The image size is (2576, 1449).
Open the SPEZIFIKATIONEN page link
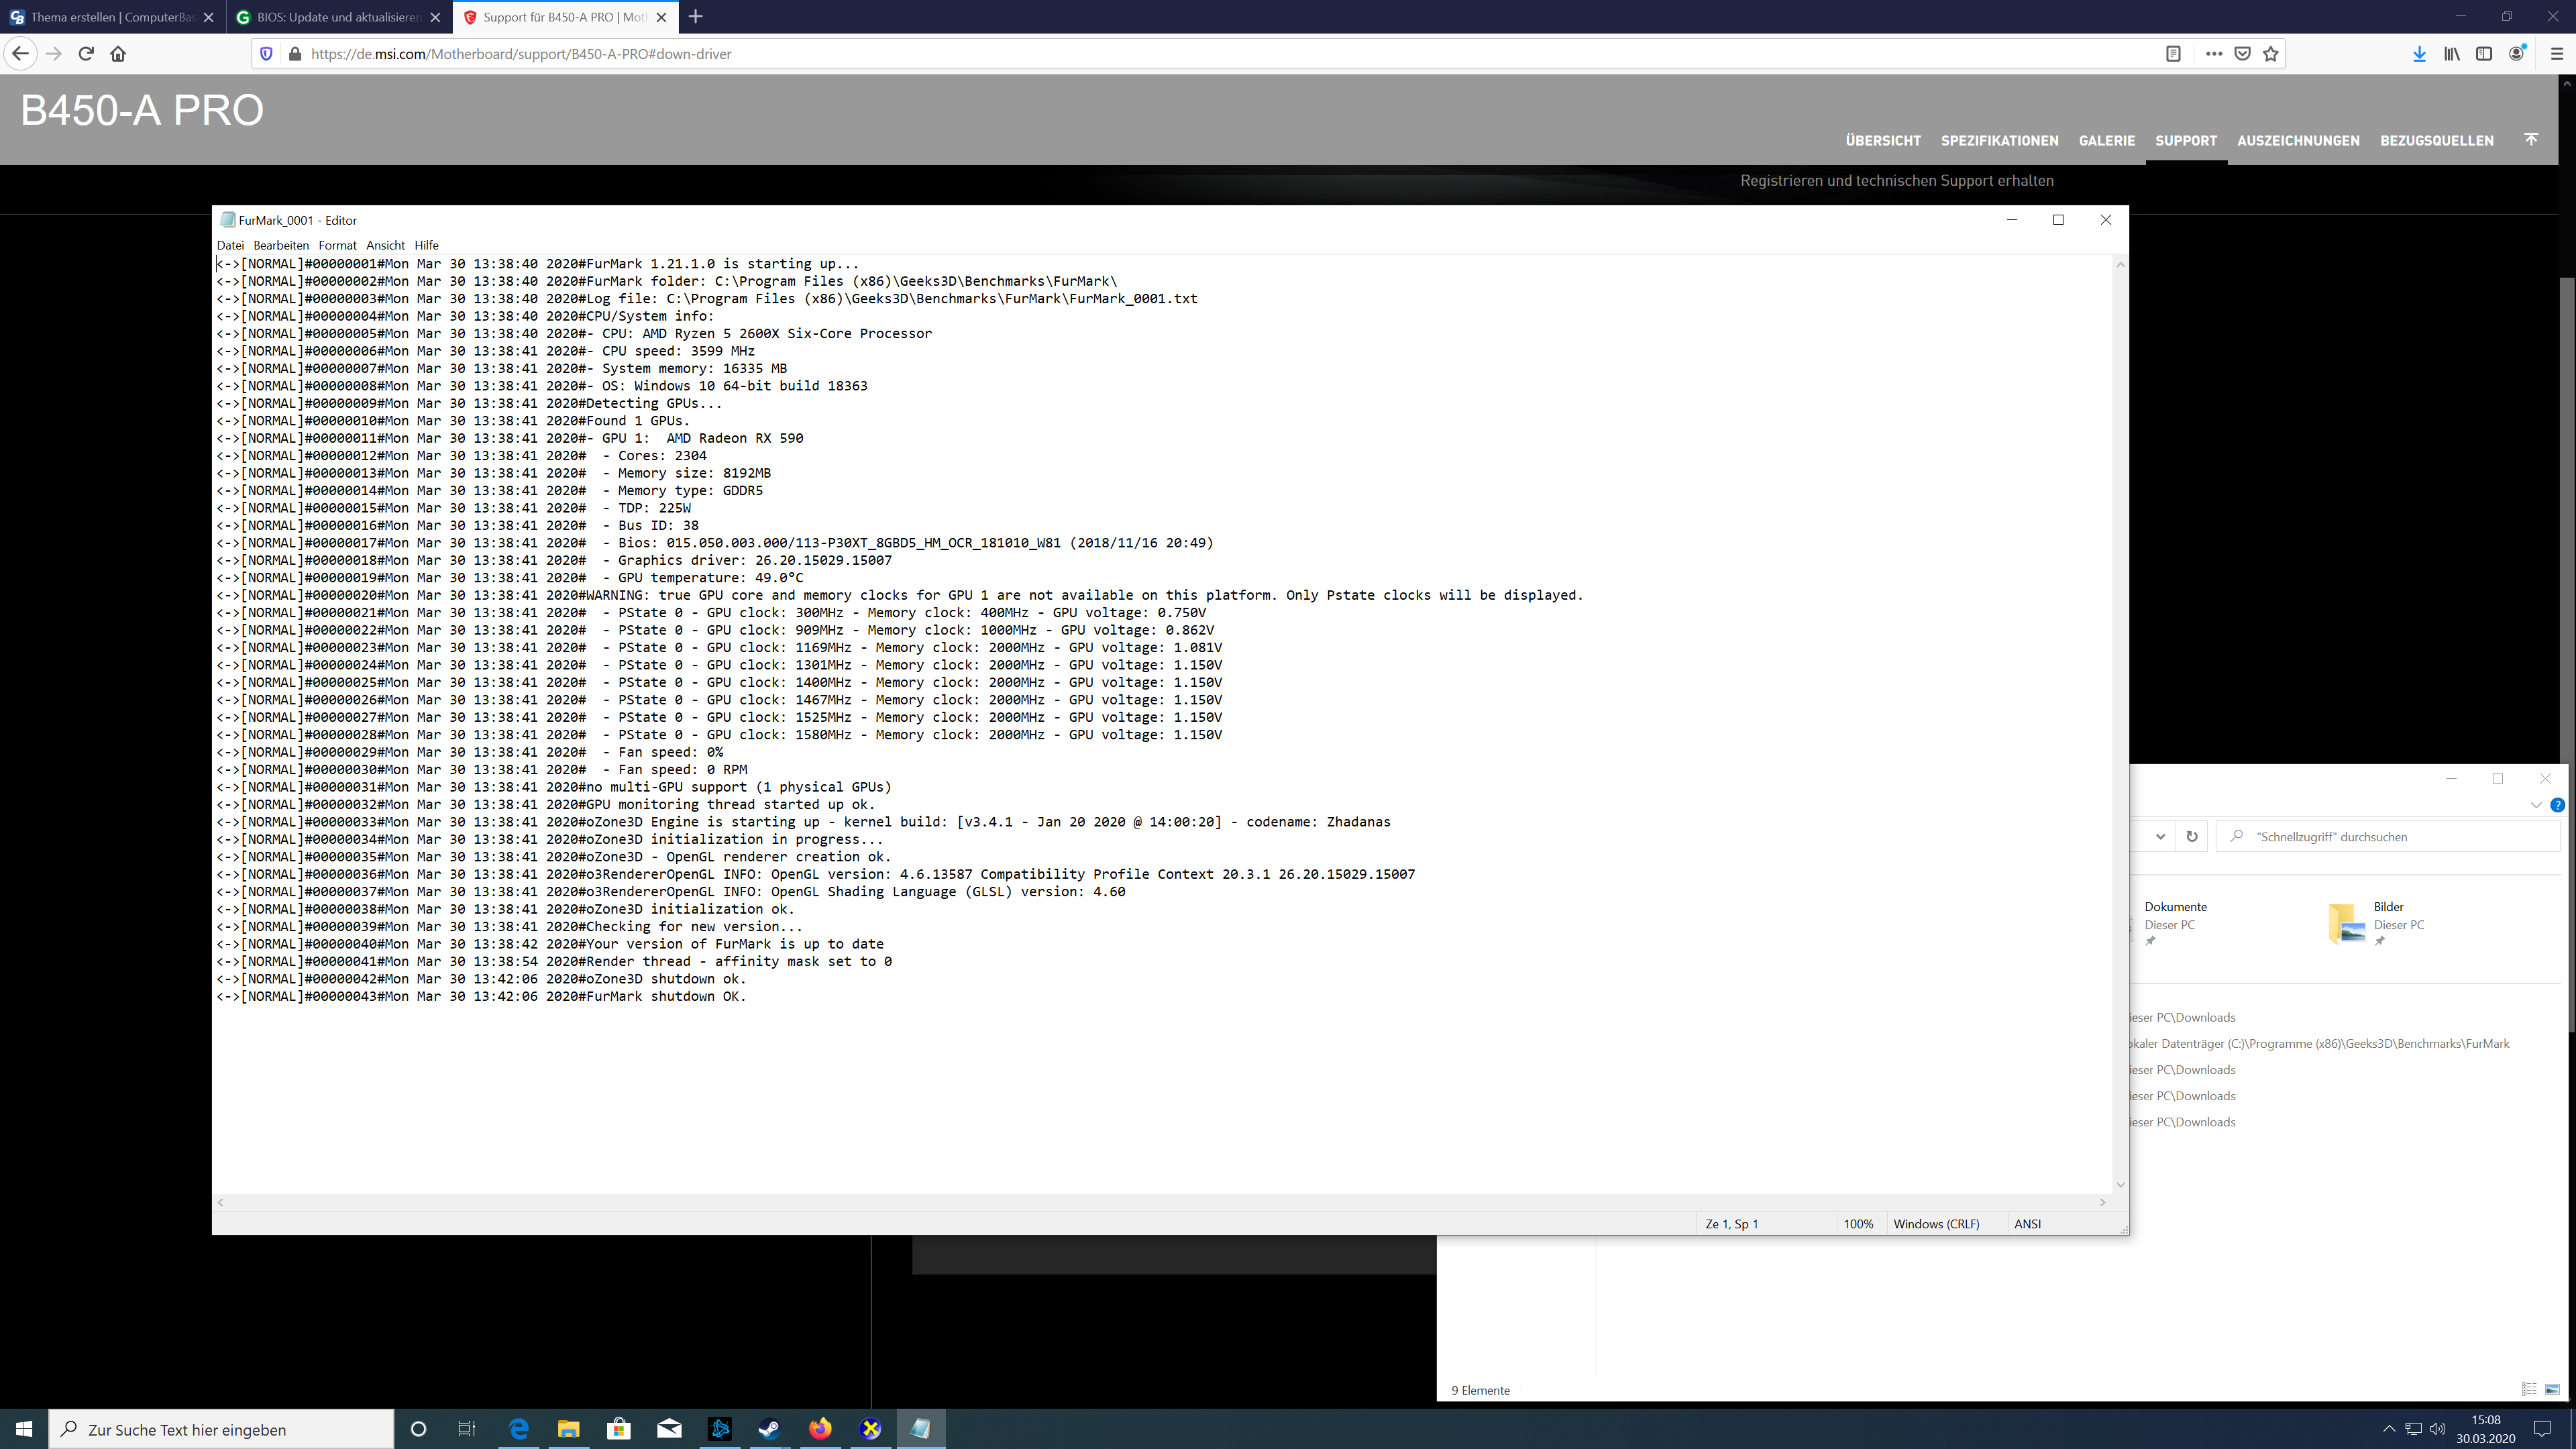[1999, 141]
